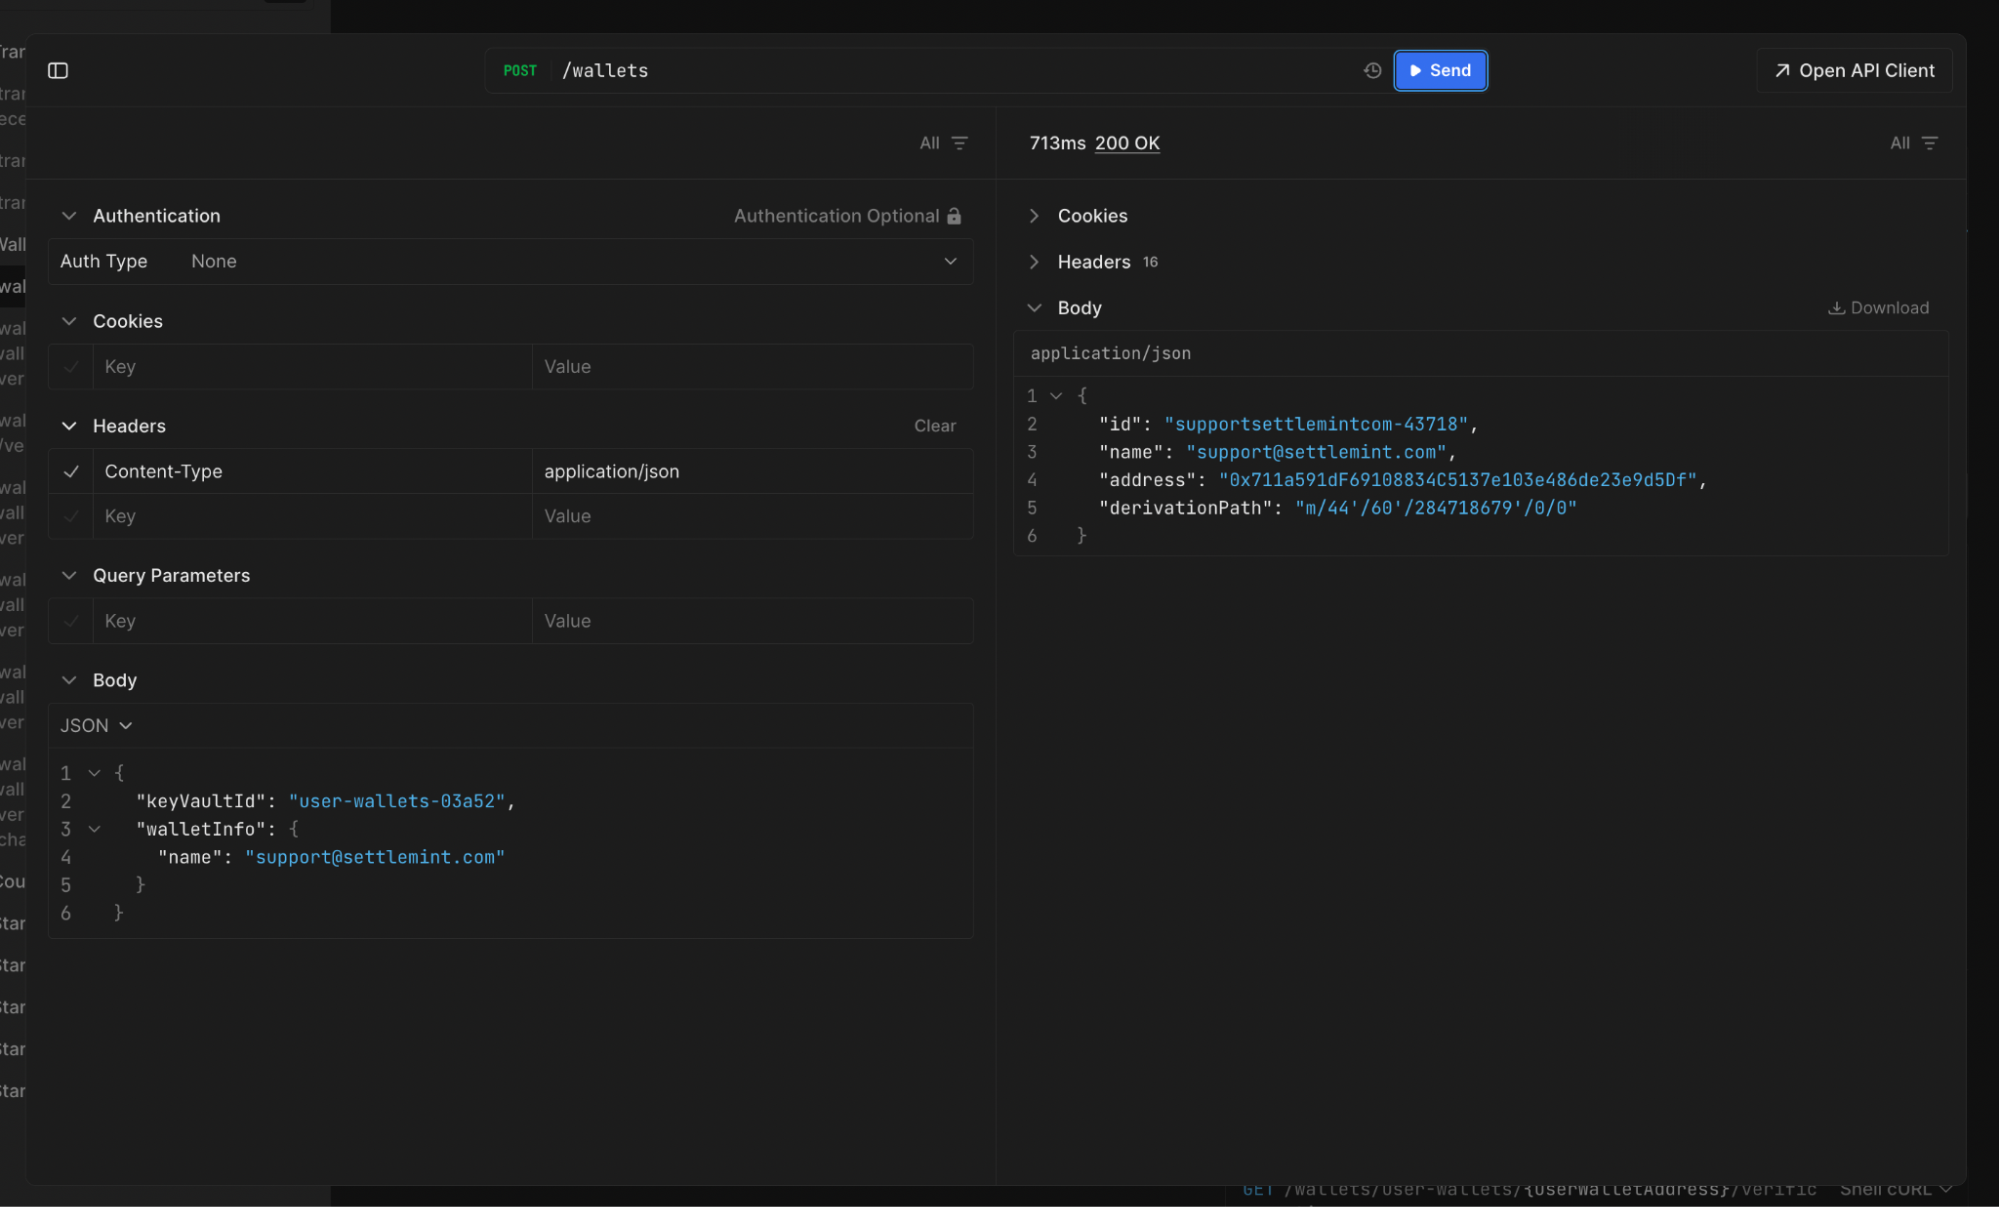Image resolution: width=1999 pixels, height=1208 pixels.
Task: Open API Client in new view
Action: click(1854, 70)
